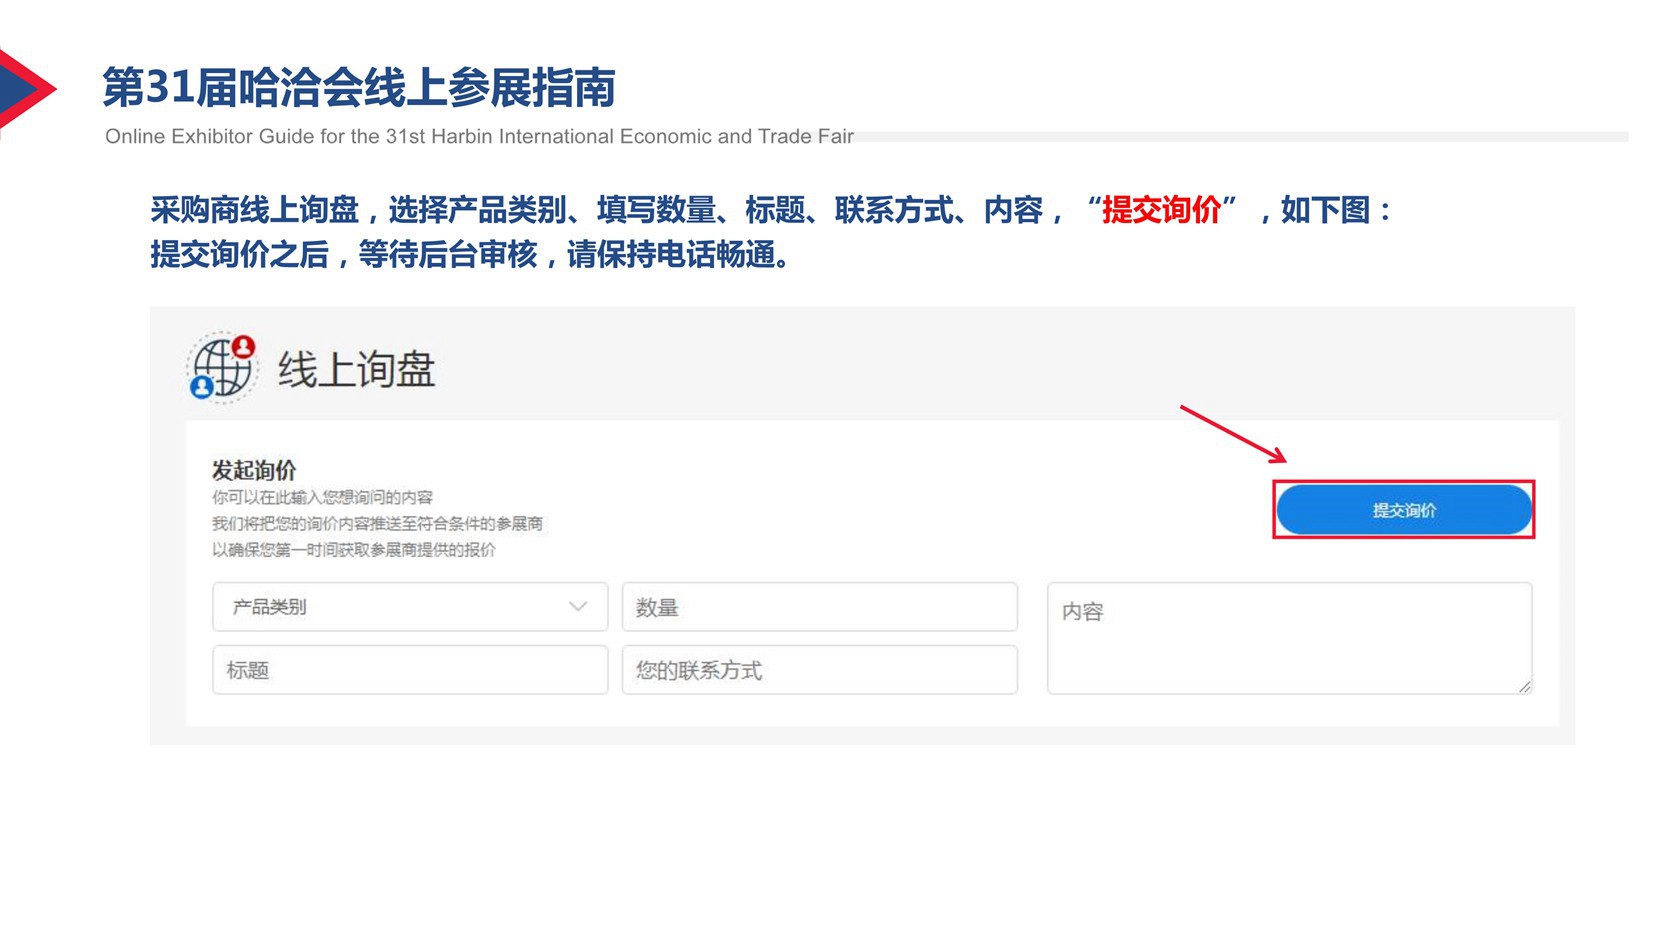
Task: Click the 线上询盘 heading text
Action: [357, 370]
